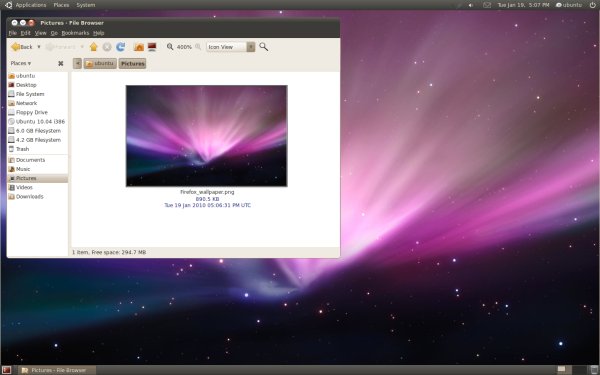Click the Pictures path bar button
Image resolution: width=600 pixels, height=375 pixels.
(x=132, y=64)
